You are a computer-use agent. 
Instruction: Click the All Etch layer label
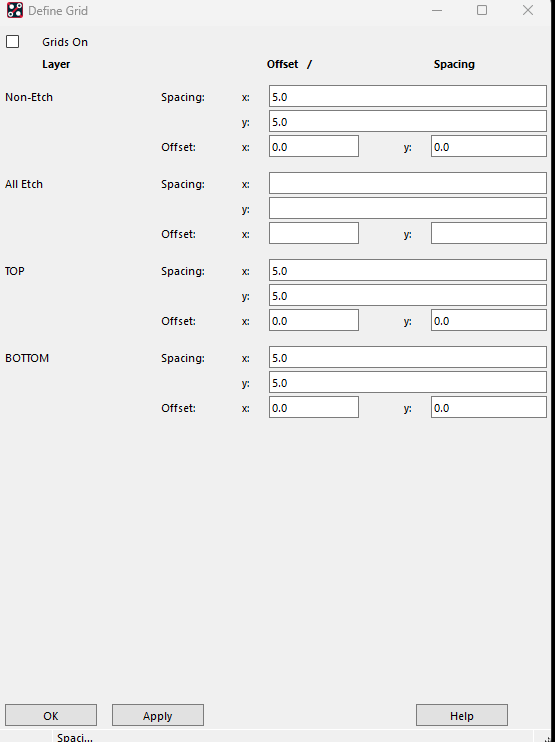[x=24, y=184]
